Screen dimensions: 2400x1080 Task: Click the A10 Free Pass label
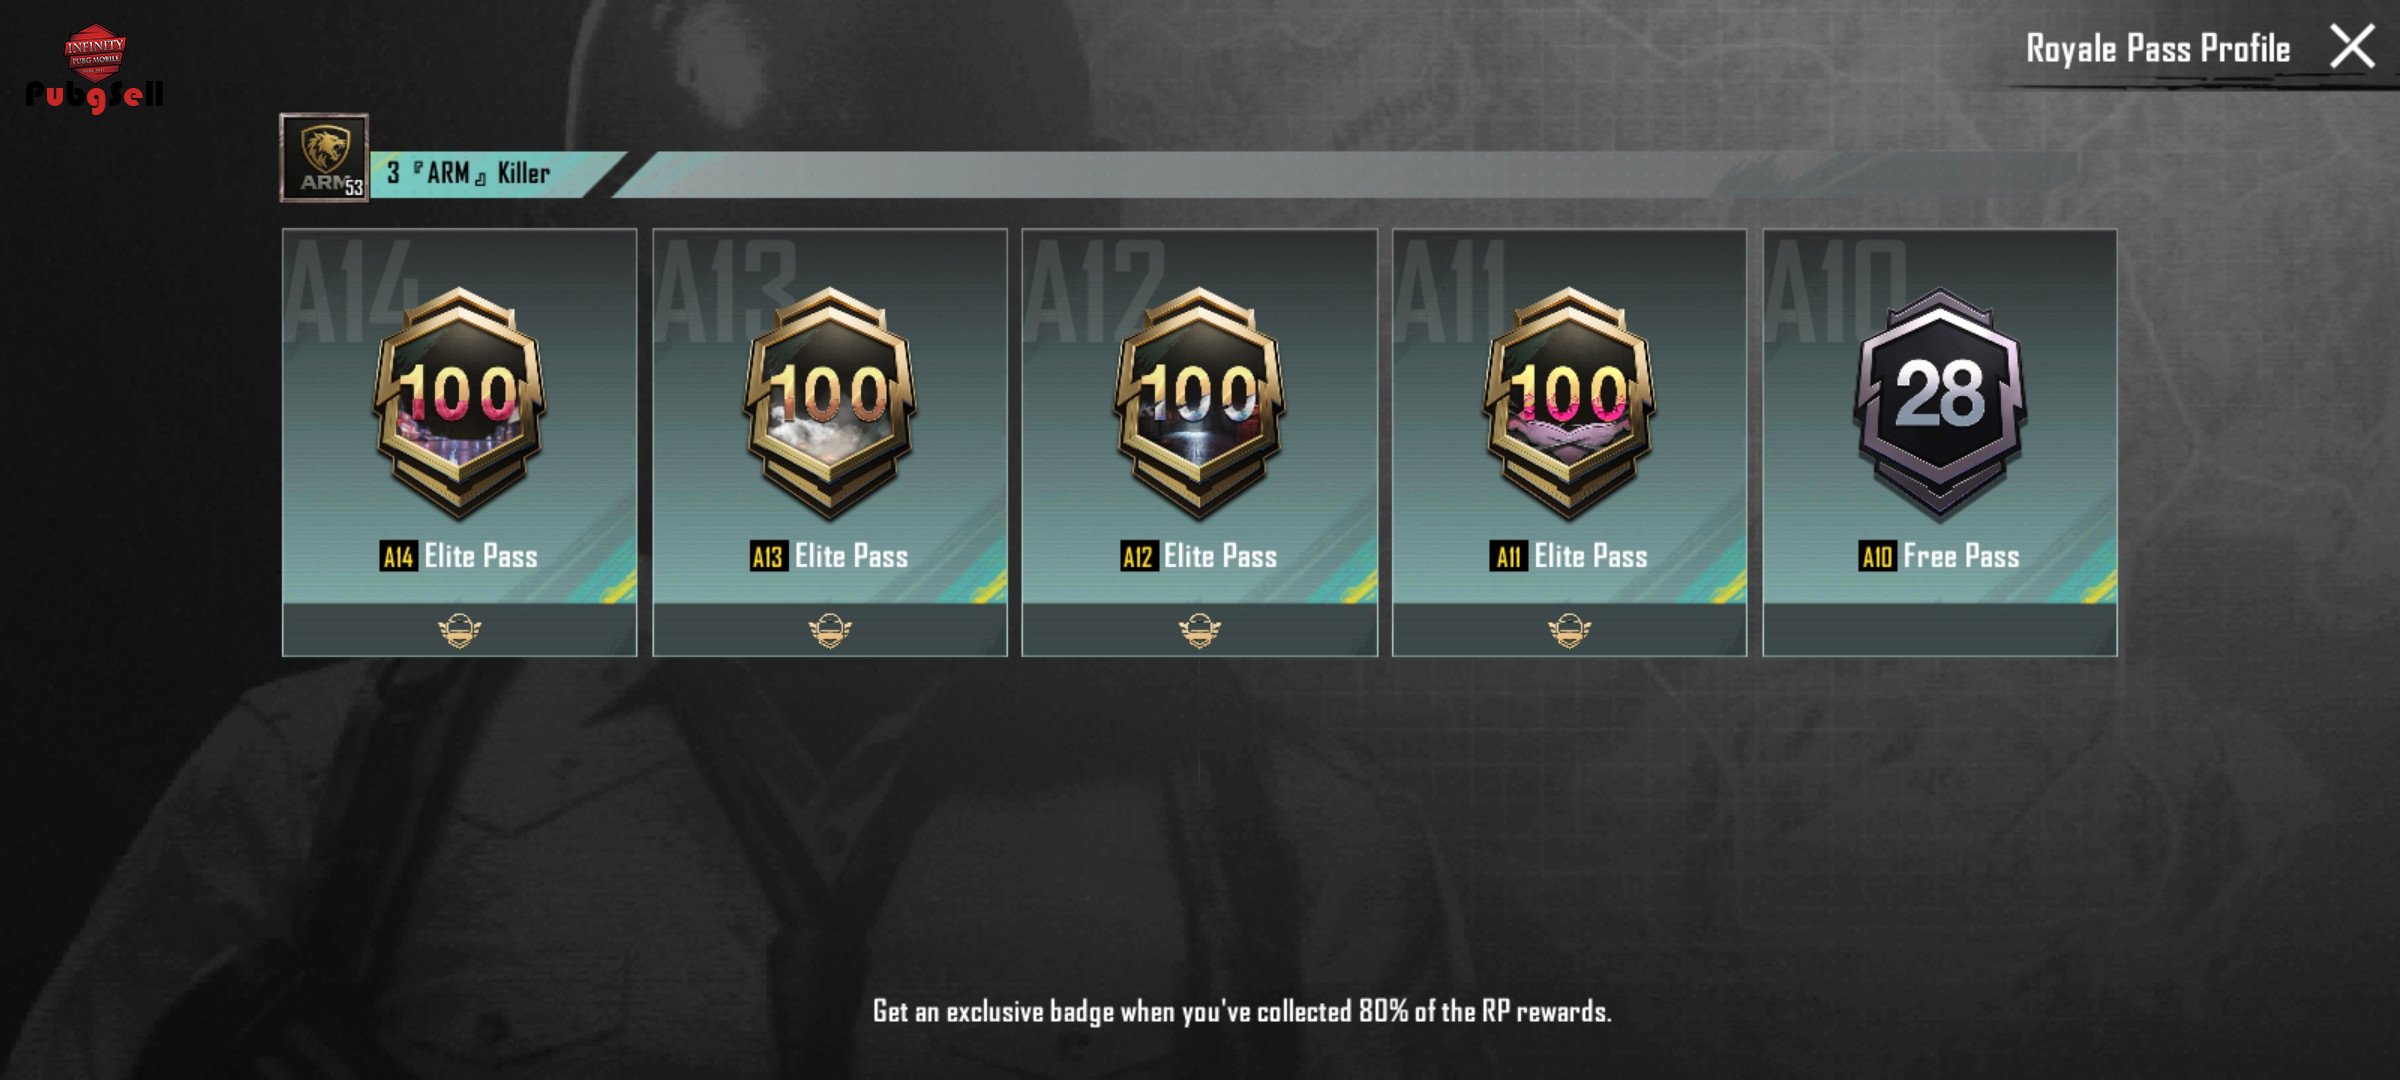point(1939,556)
